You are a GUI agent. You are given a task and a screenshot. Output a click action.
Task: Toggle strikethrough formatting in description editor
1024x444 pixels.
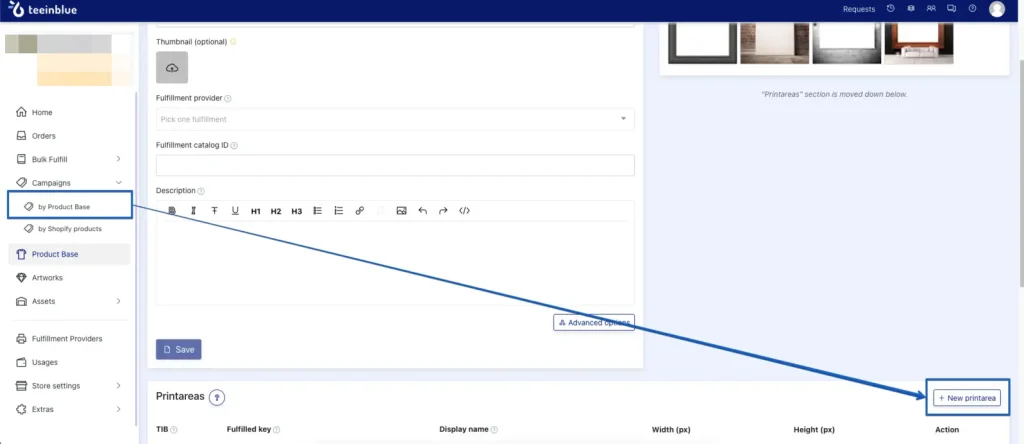[214, 211]
